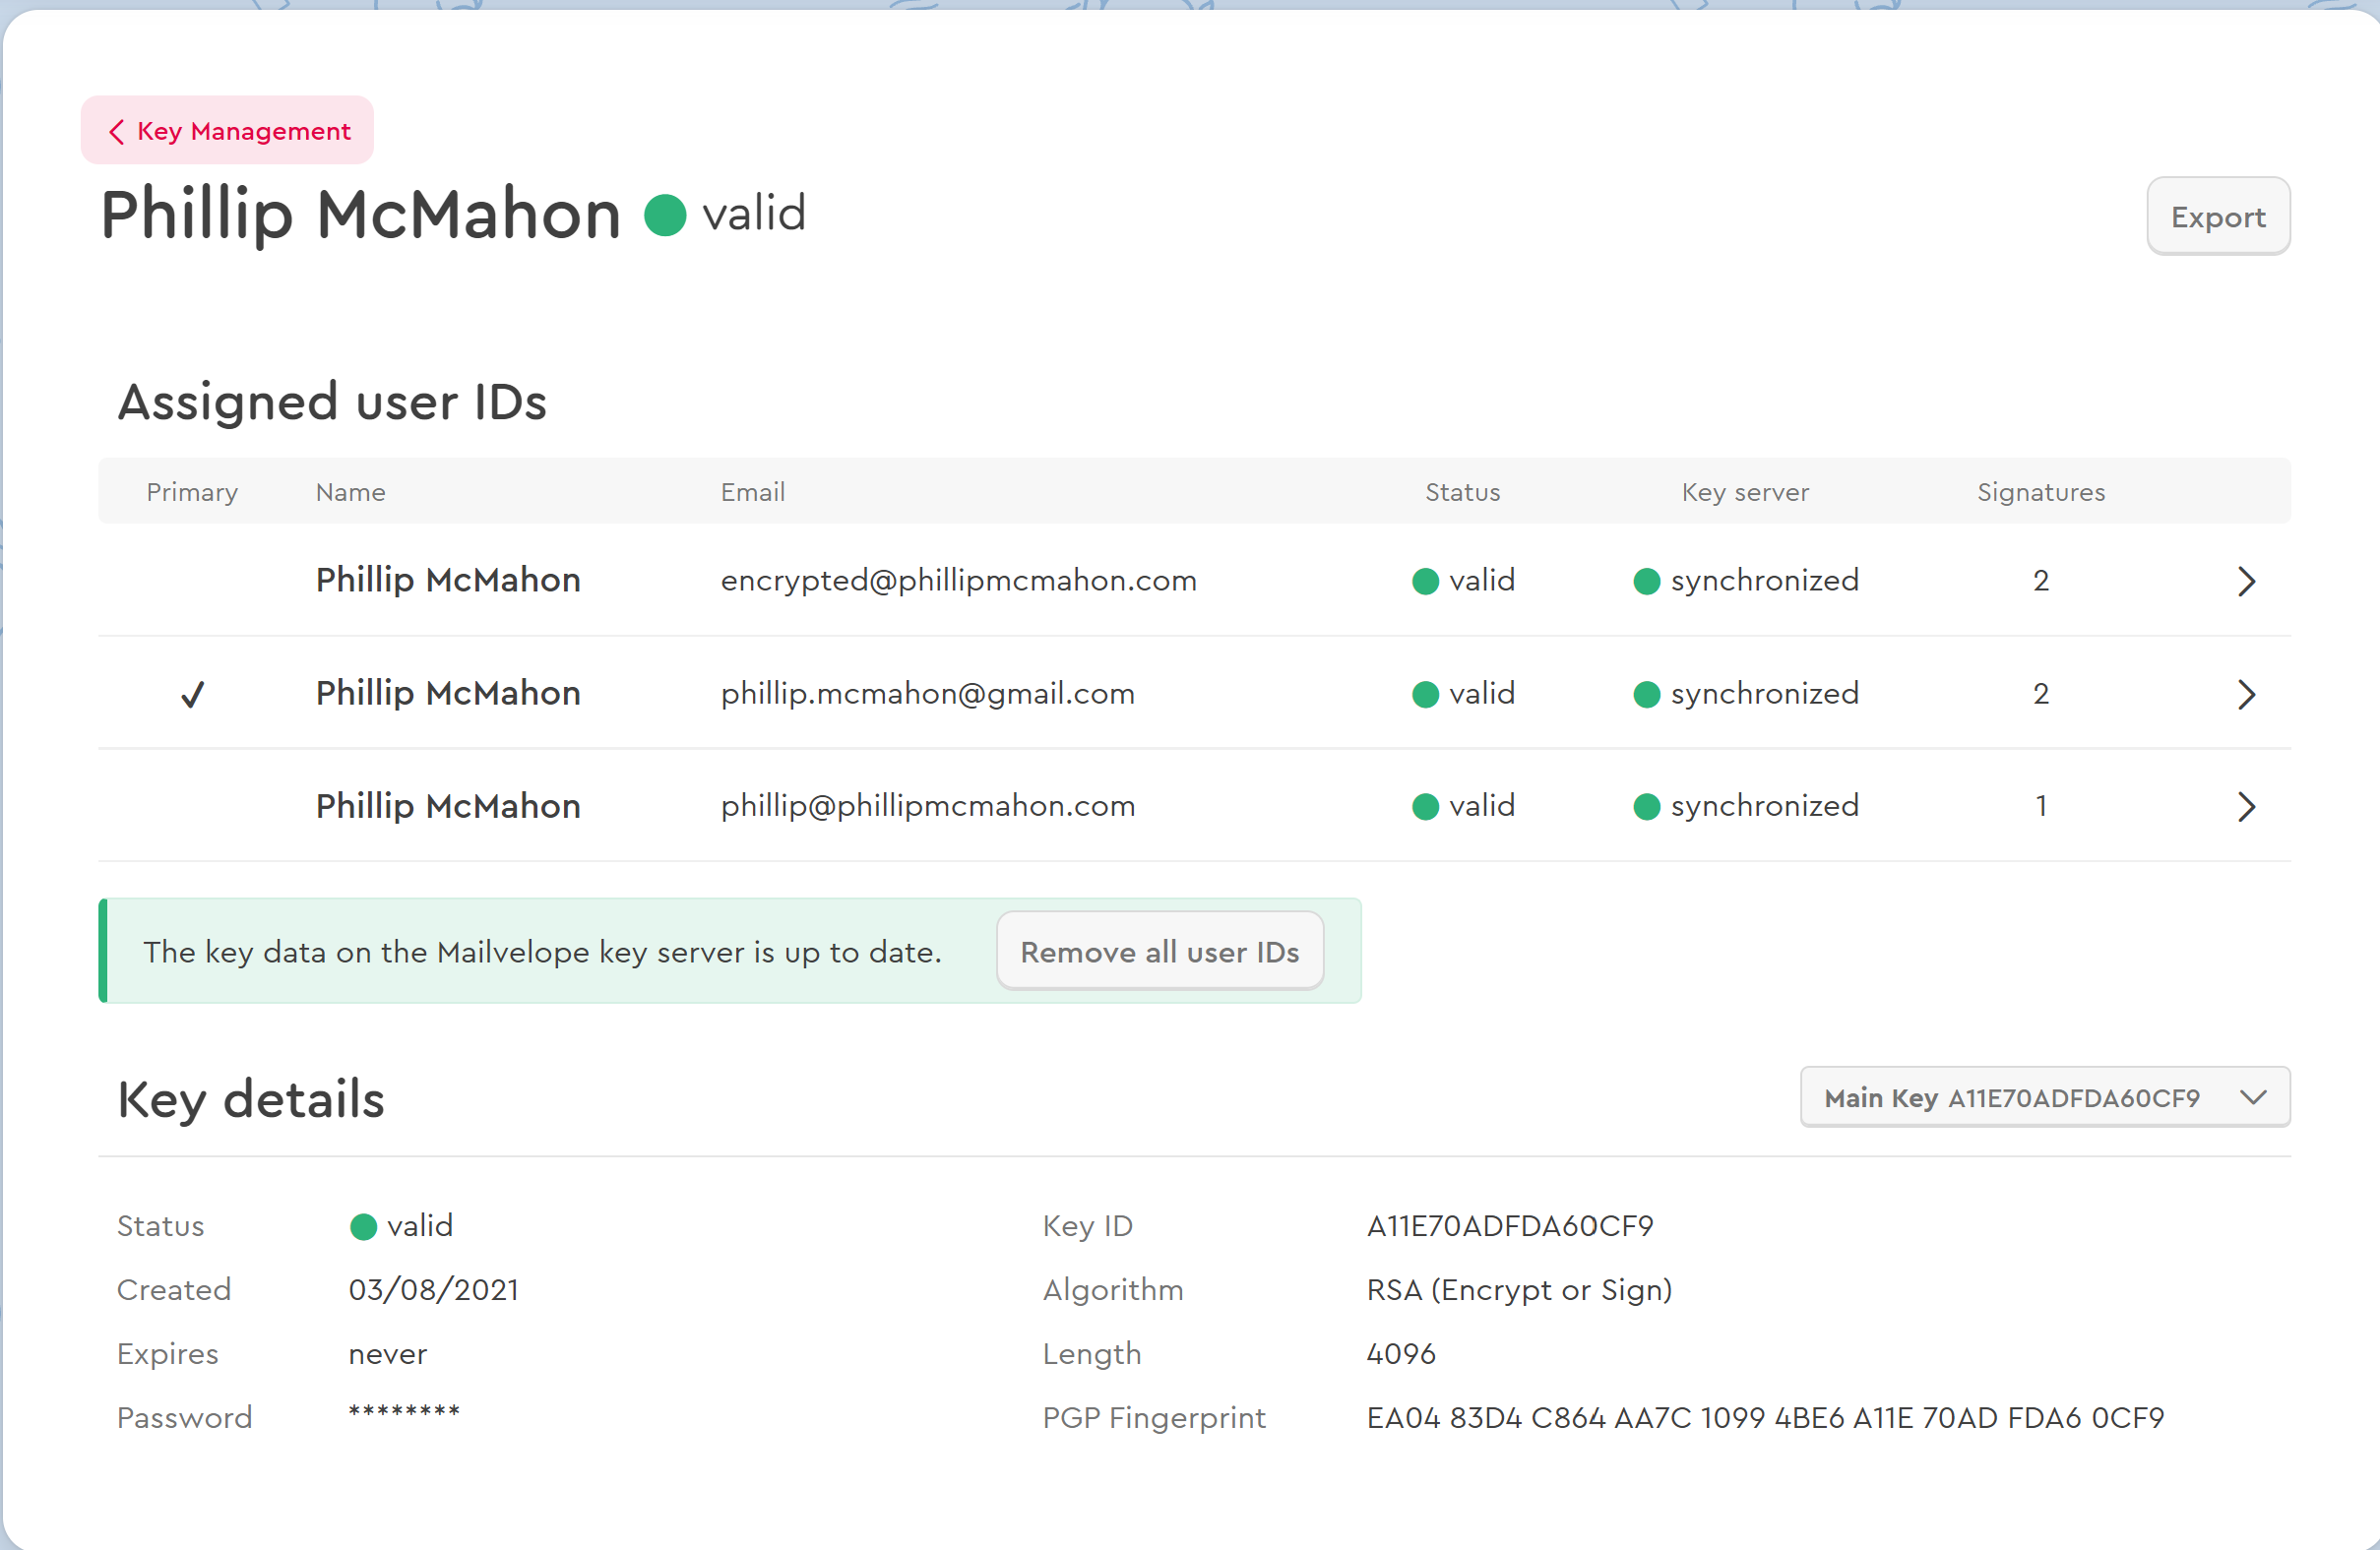Mark phillip@phillipmcmahon.com as primary user ID

pos(192,807)
